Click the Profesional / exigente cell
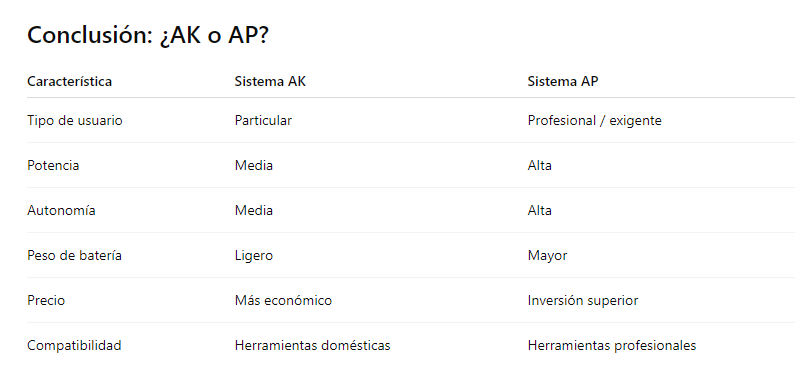 [x=594, y=120]
